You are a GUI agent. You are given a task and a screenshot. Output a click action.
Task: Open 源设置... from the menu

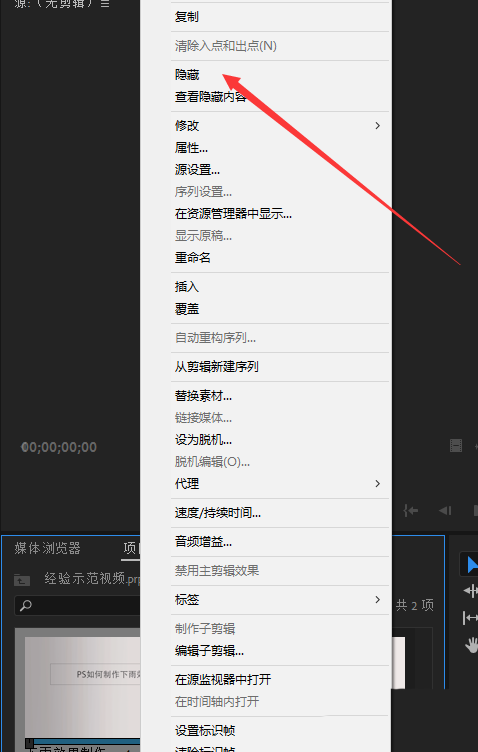(x=198, y=170)
